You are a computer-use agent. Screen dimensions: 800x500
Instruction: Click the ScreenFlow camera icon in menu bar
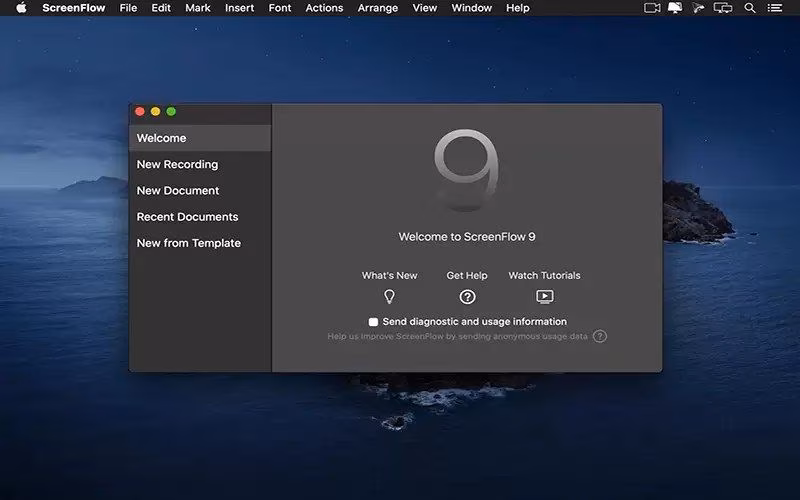652,8
